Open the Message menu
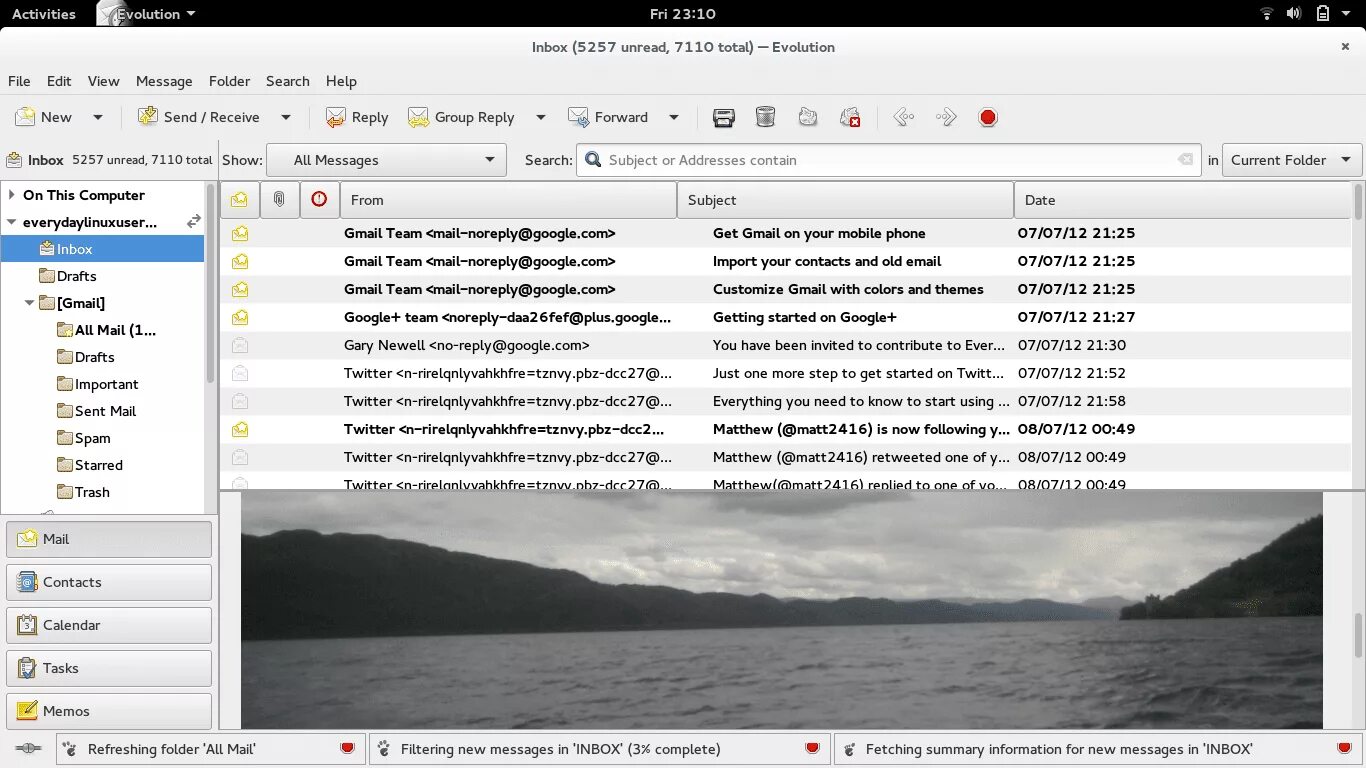This screenshot has width=1366, height=768. pos(164,81)
